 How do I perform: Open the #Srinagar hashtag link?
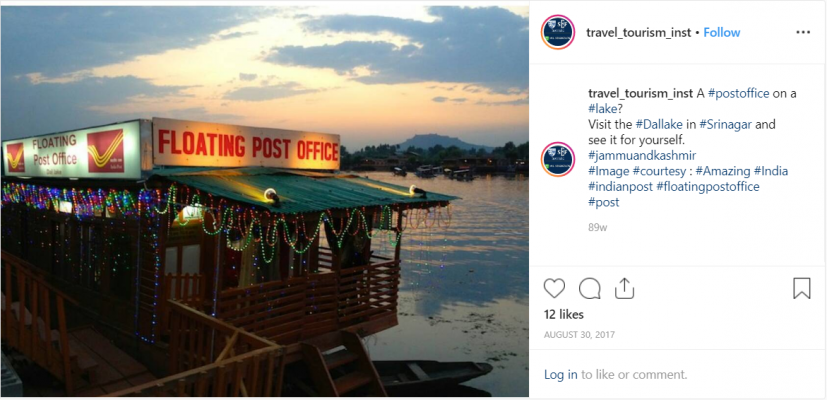[x=725, y=125]
